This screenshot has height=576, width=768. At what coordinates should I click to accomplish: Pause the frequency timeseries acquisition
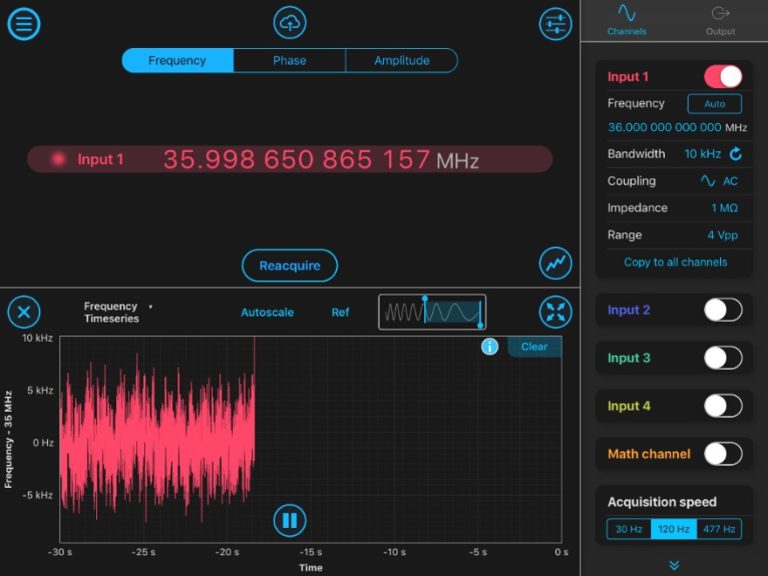tap(289, 520)
